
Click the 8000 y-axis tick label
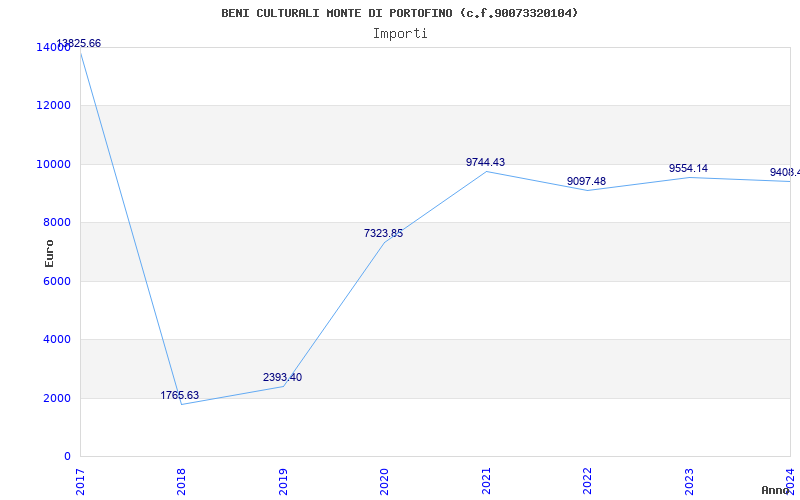click(x=56, y=222)
